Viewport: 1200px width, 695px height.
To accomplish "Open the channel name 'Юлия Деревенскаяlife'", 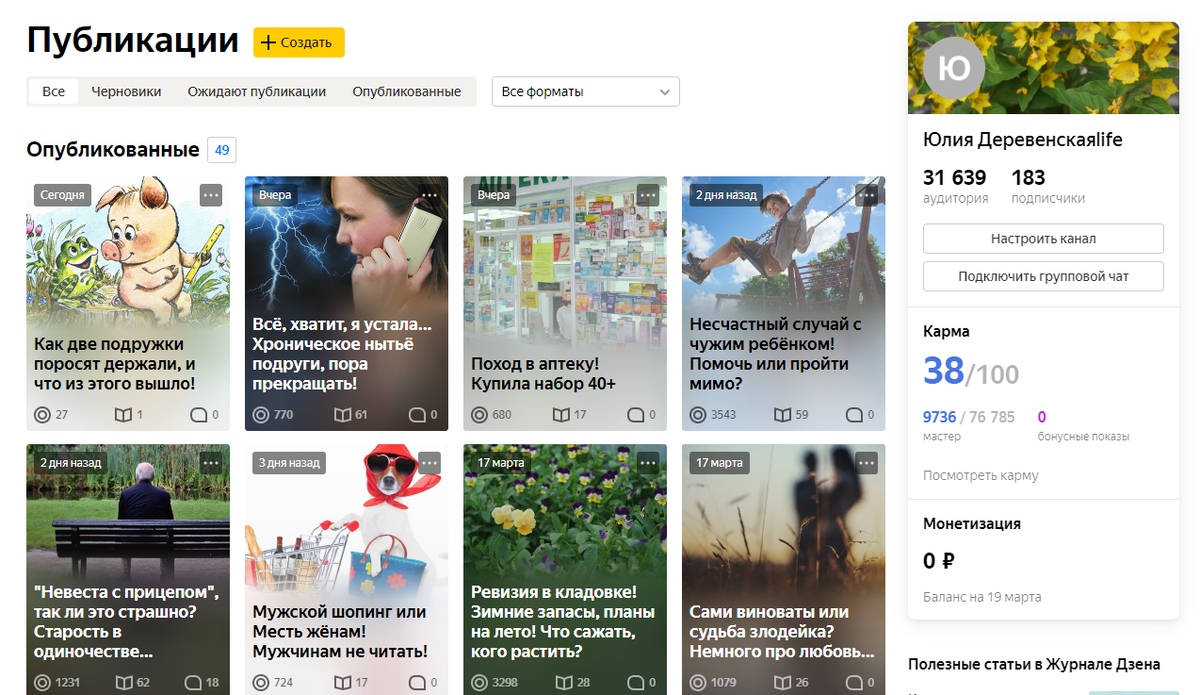I will 1023,140.
